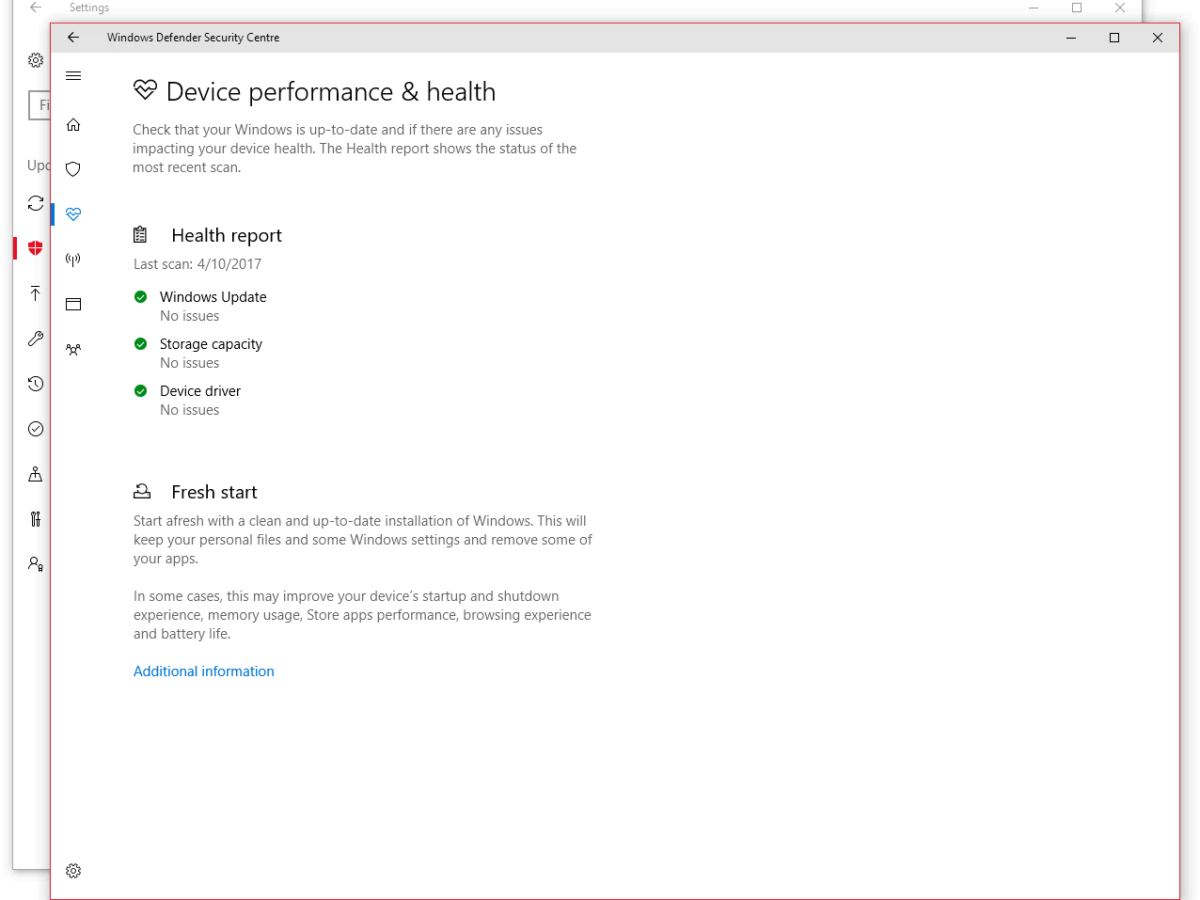This screenshot has width=1200, height=900.
Task: Click the Health report heading
Action: pyautogui.click(x=227, y=235)
